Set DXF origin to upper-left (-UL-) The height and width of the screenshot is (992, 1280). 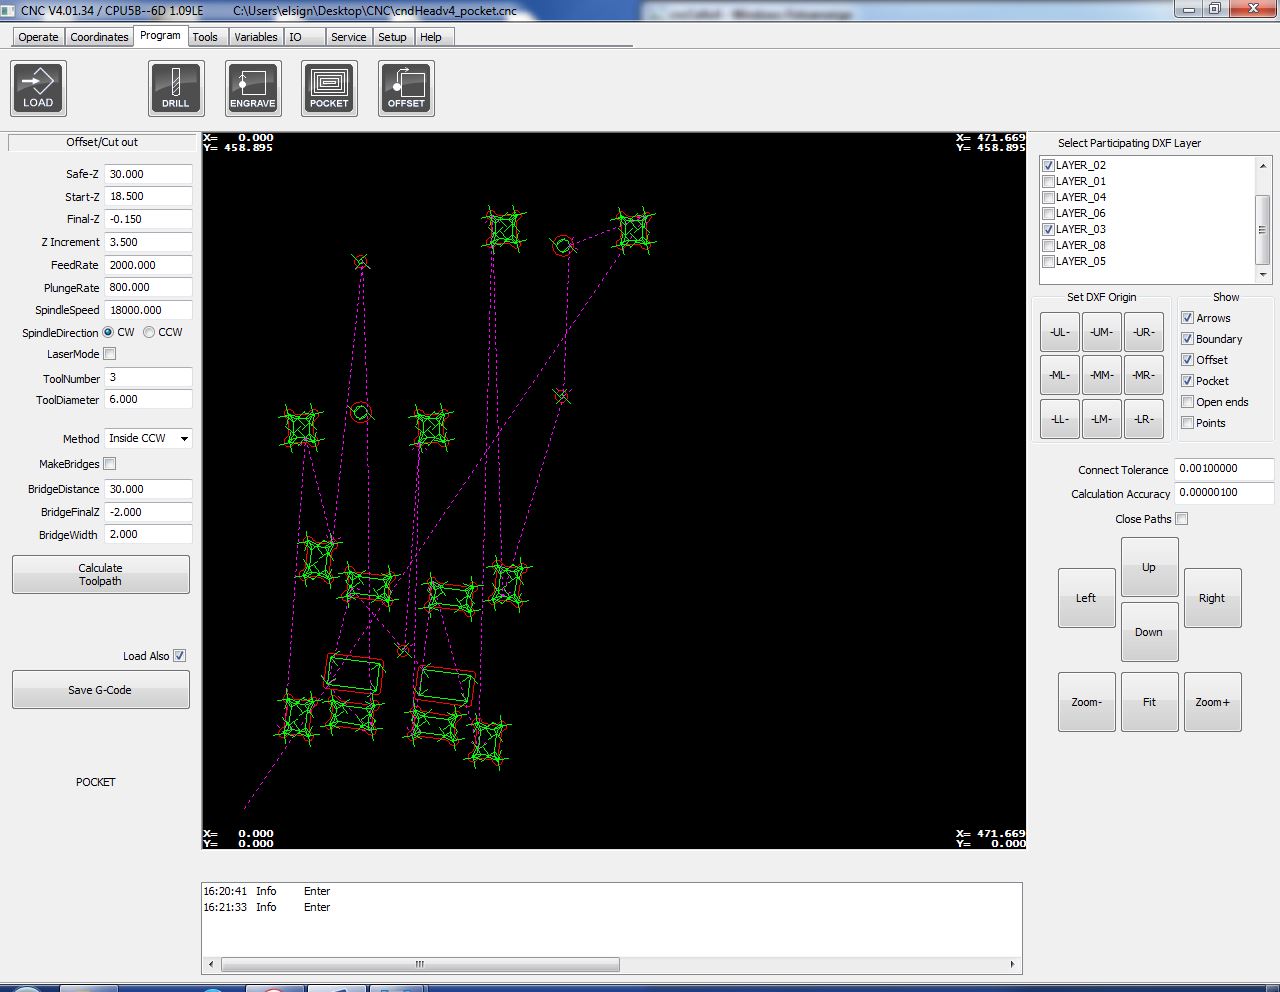(x=1059, y=332)
